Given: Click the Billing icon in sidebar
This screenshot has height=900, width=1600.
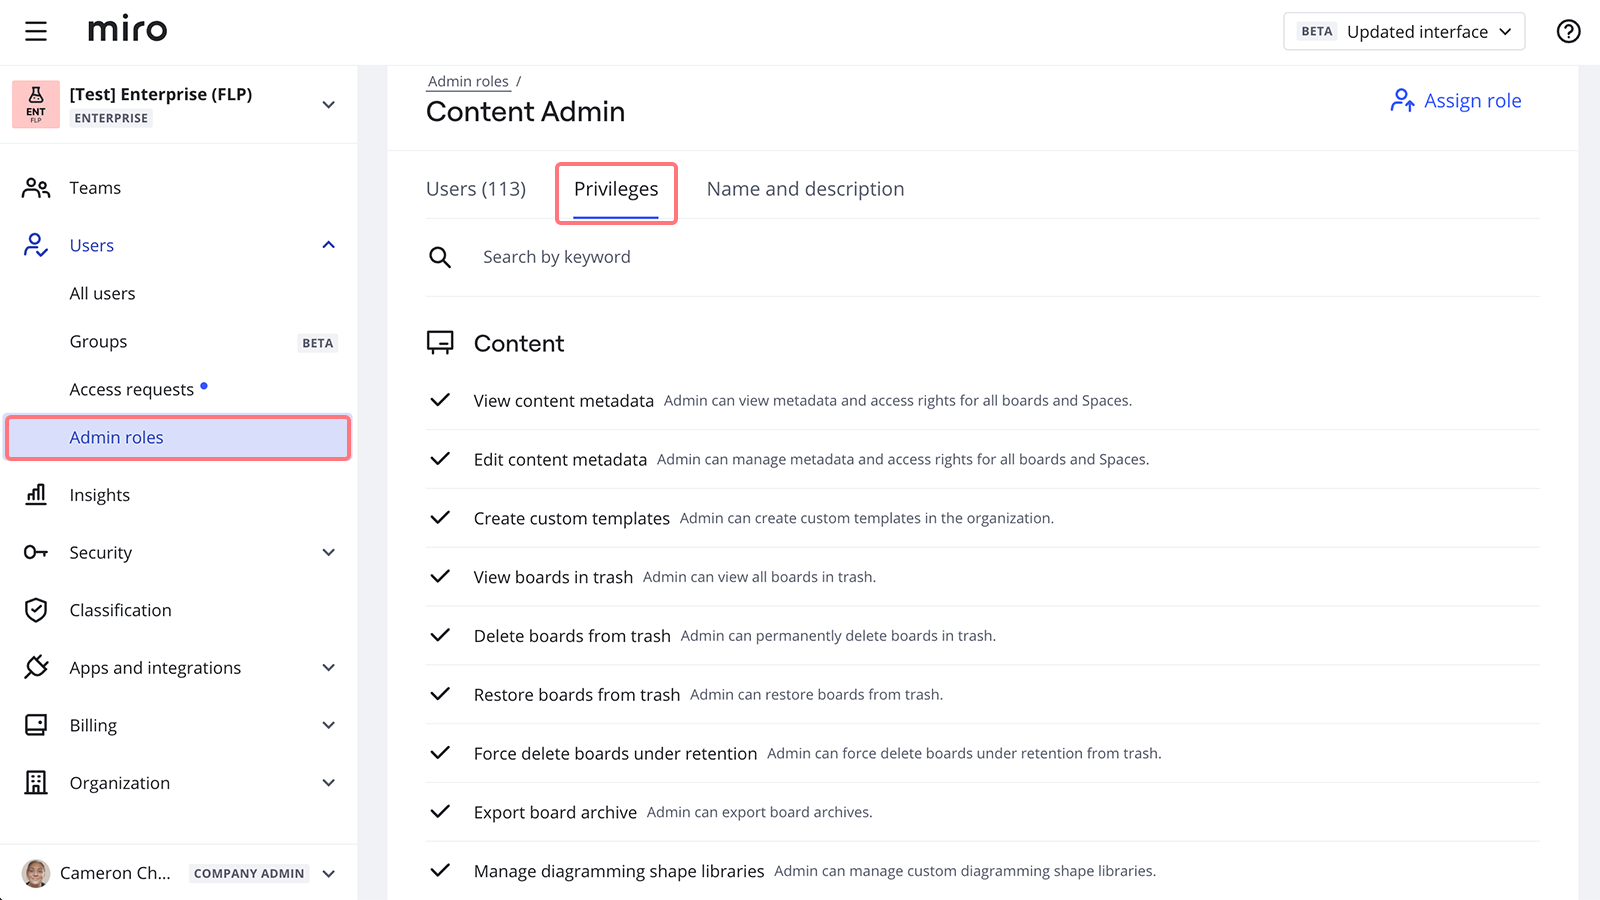Looking at the screenshot, I should point(36,725).
